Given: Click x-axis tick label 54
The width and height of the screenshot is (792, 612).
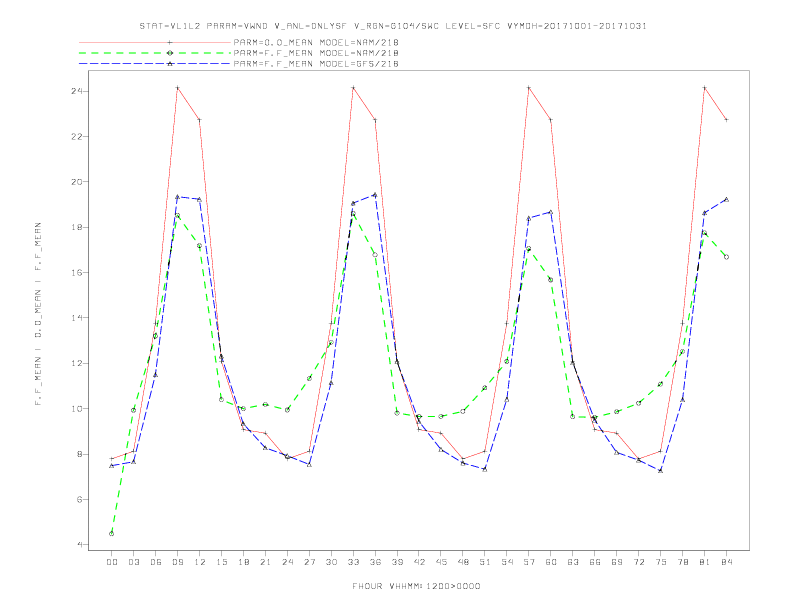Looking at the screenshot, I should 507,562.
